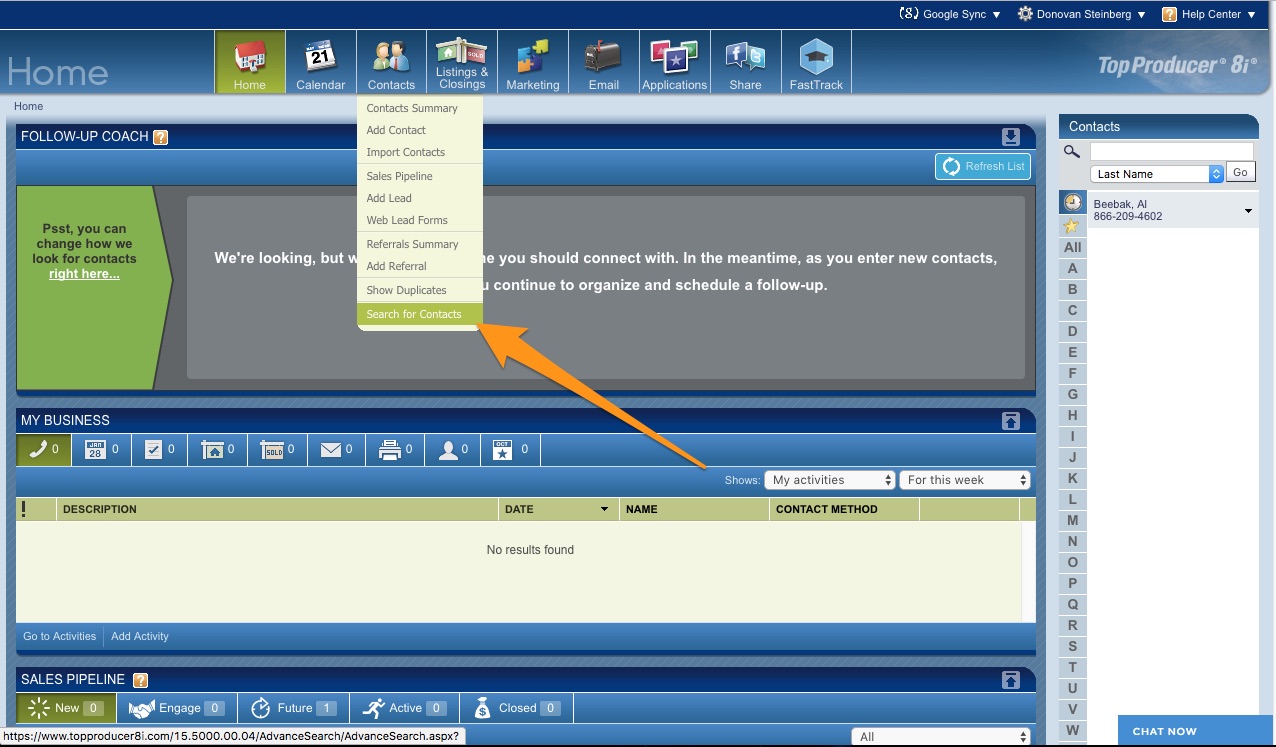Select the appointments calendar tab in My Business
Viewport: 1276px width, 747px height.
pyautogui.click(x=102, y=450)
